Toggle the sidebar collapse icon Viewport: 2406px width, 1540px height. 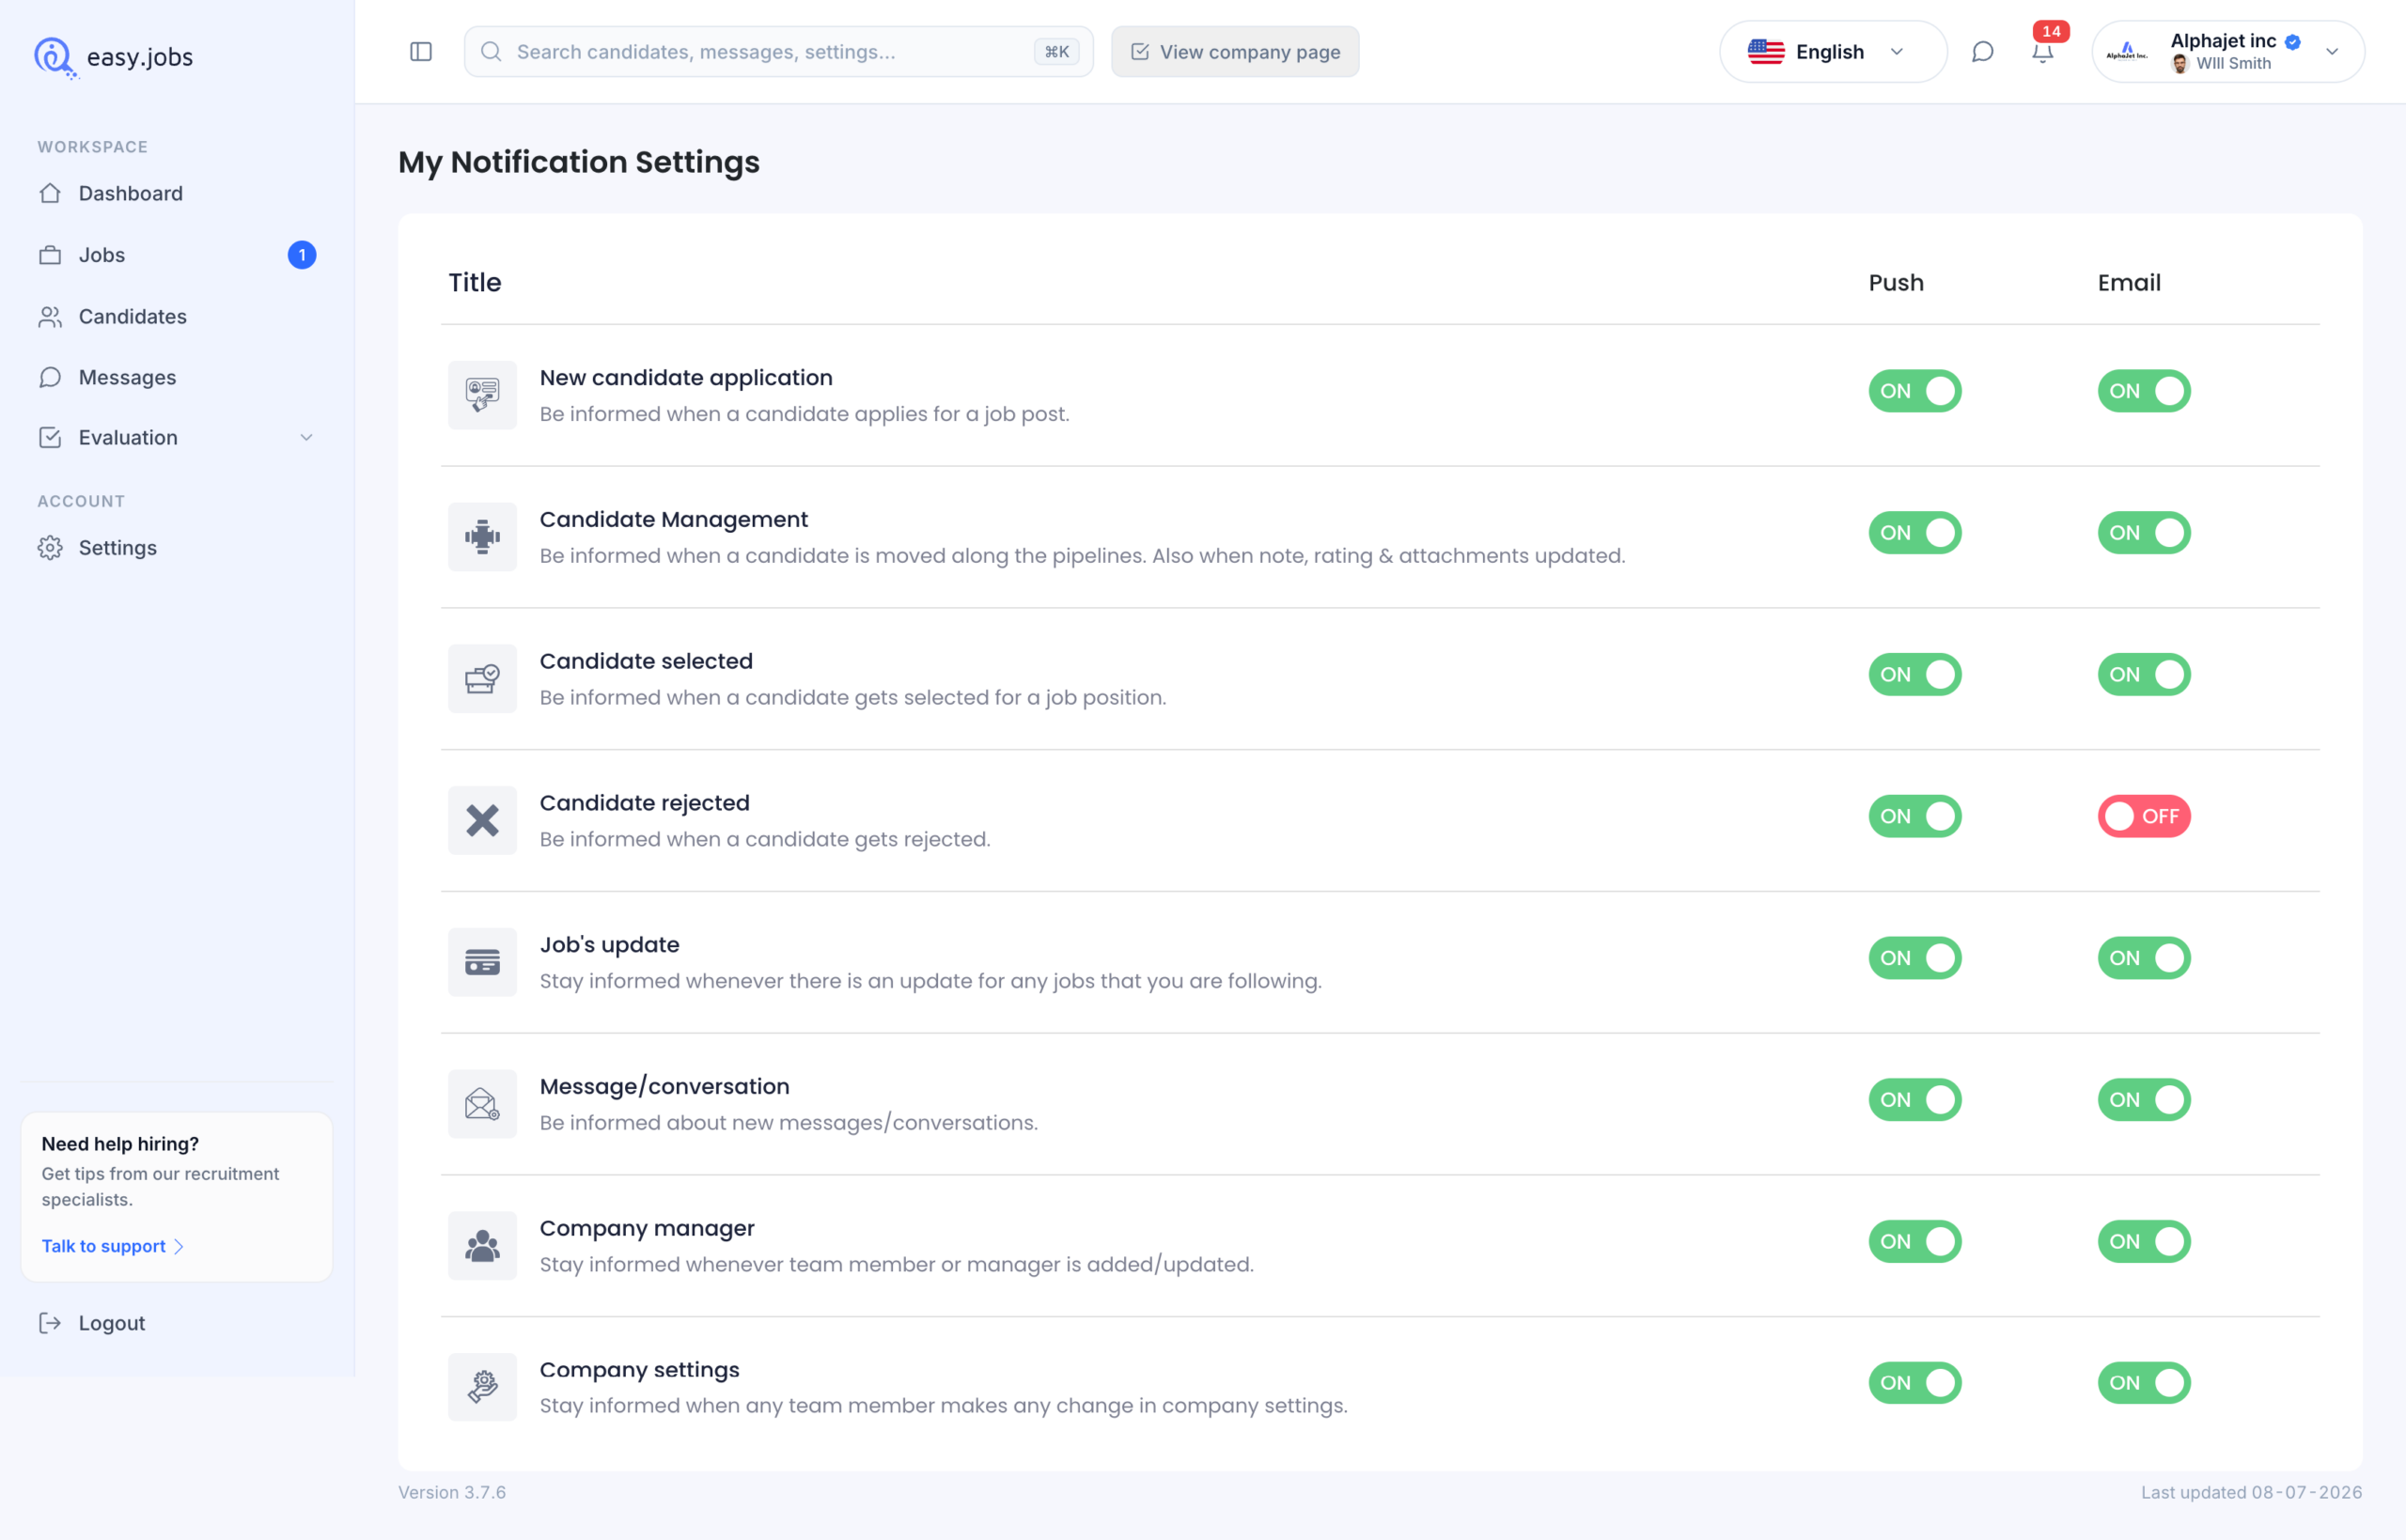pos(421,52)
